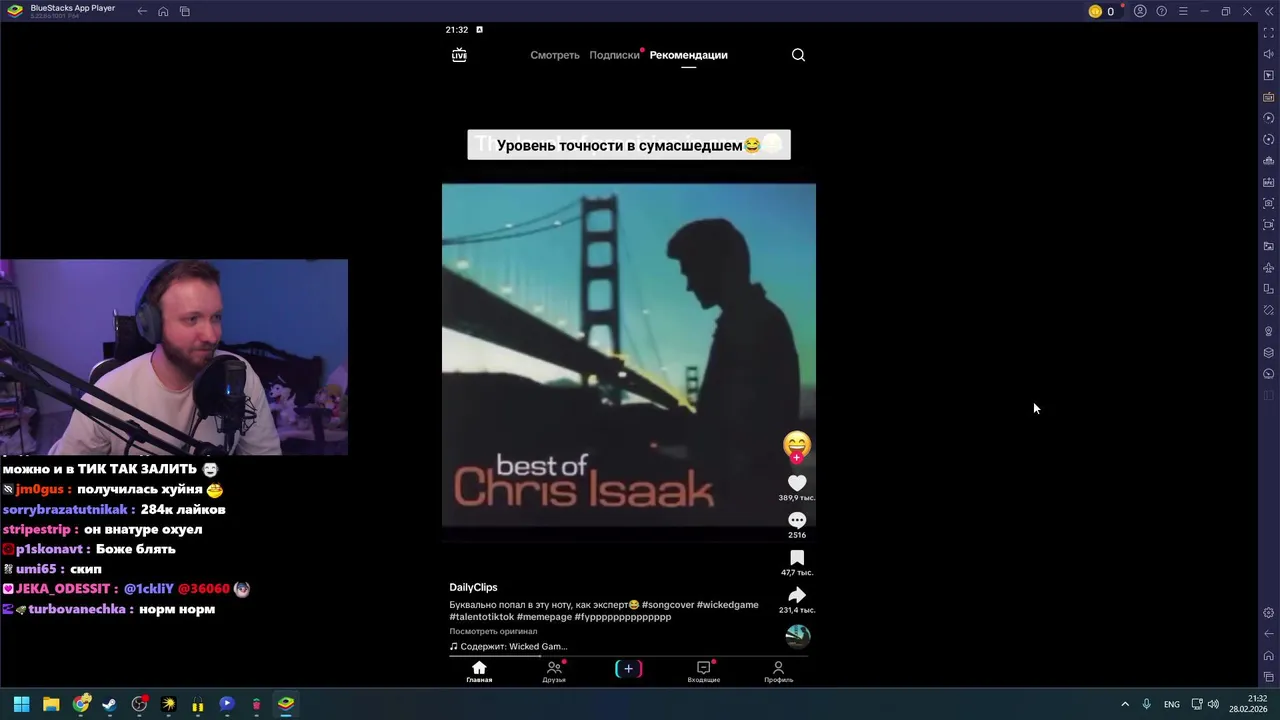This screenshot has width=1280, height=720.
Task: Open Steam on taskbar
Action: click(109, 704)
